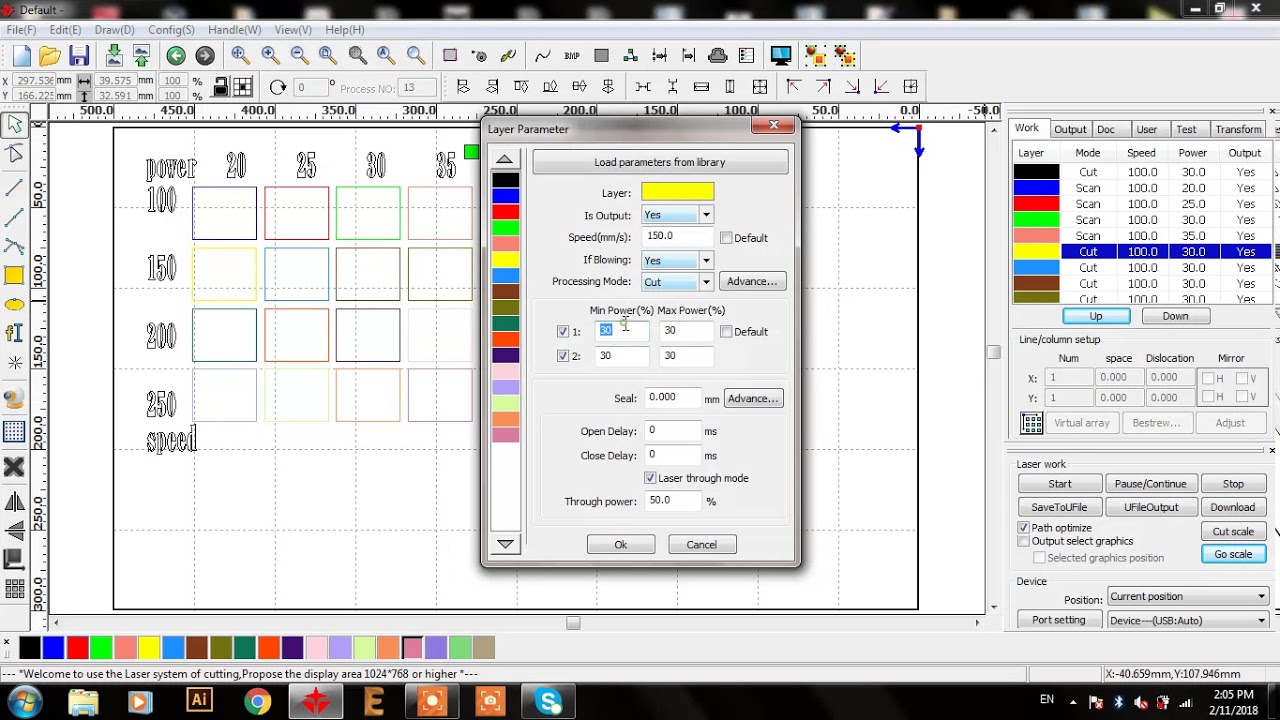1280x720 pixels.
Task: Select the Zoom out magnifier tool
Action: pos(299,56)
